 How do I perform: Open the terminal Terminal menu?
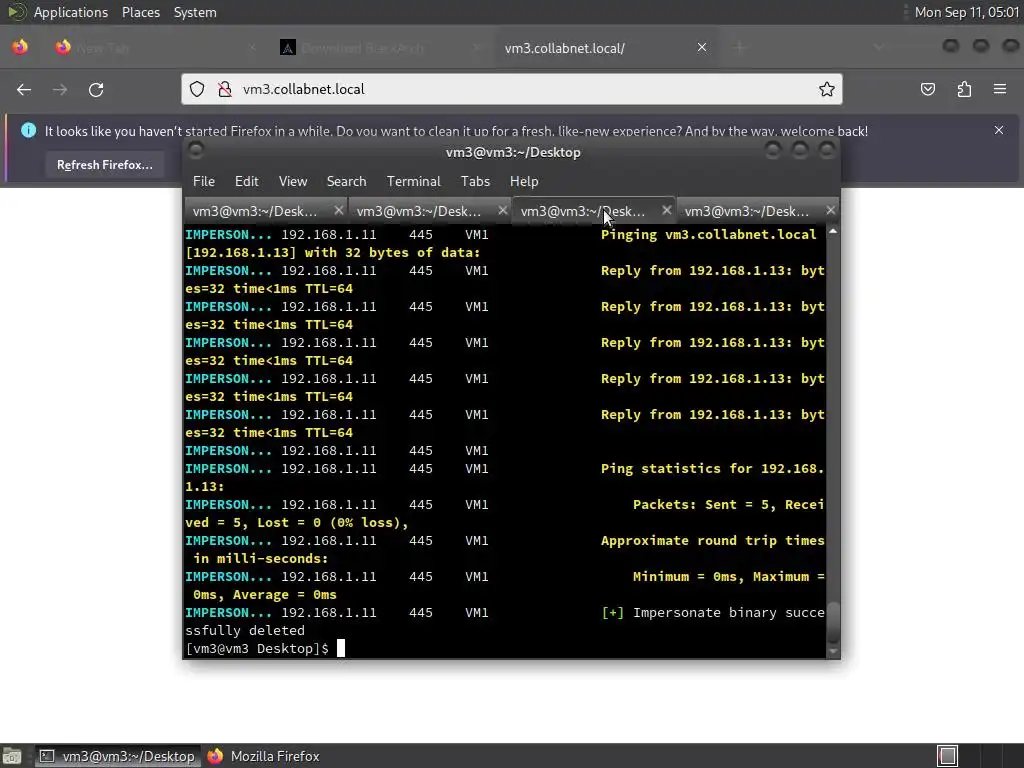pos(413,182)
